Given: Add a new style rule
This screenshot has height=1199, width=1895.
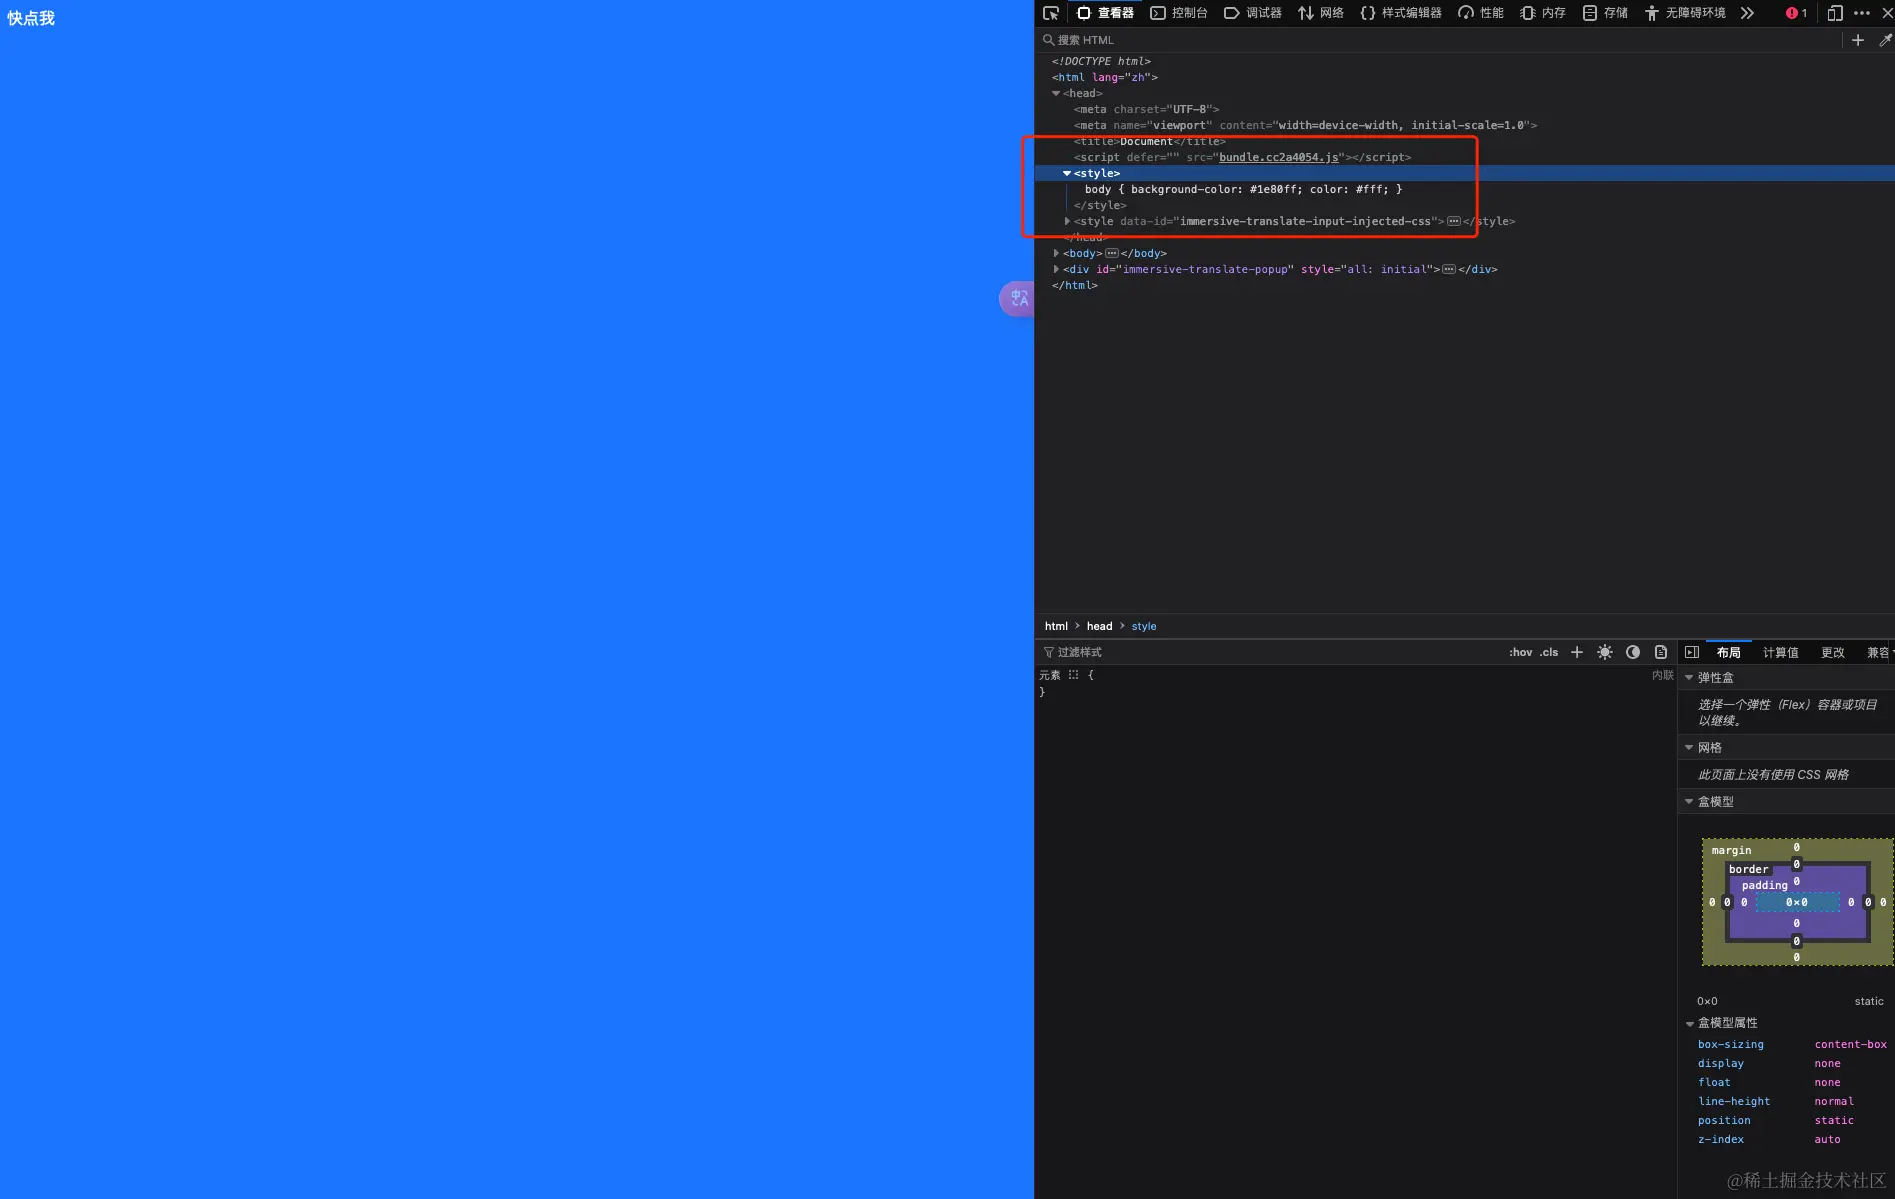Looking at the screenshot, I should [1577, 652].
